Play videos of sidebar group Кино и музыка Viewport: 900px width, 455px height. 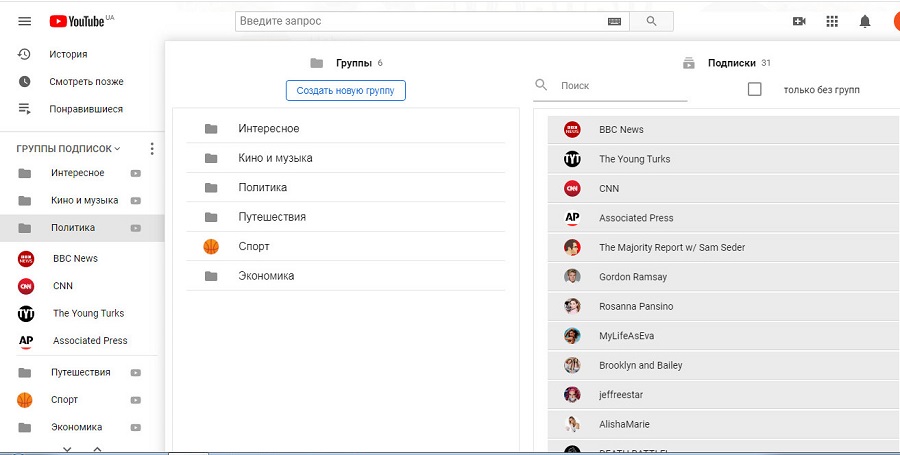135,201
